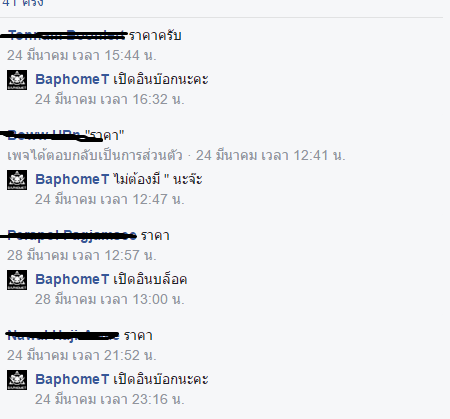
Task: Open the 24 มีนาคม 15:44 timestamp
Action: click(82, 55)
